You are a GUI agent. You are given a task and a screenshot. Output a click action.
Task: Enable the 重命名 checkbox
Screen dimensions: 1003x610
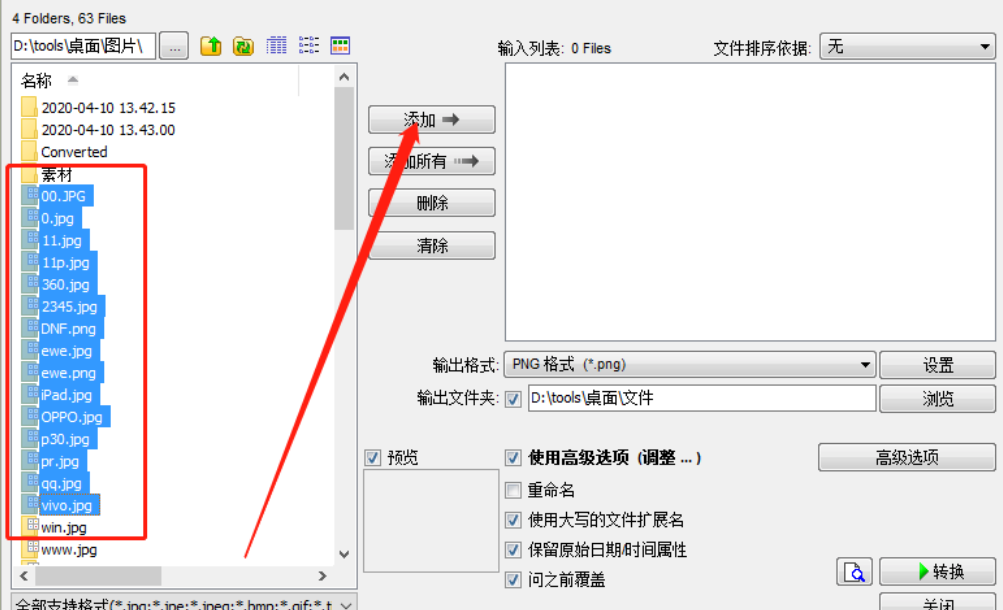tap(513, 490)
